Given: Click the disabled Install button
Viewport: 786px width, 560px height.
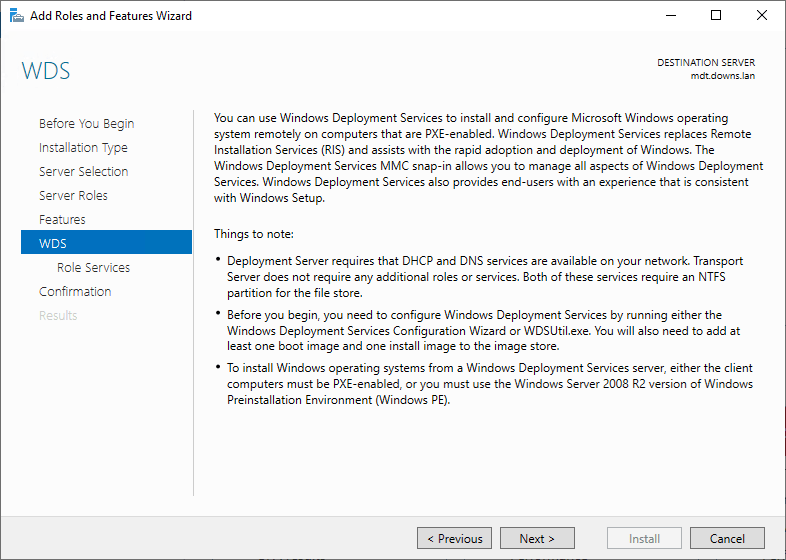Looking at the screenshot, I should (644, 539).
